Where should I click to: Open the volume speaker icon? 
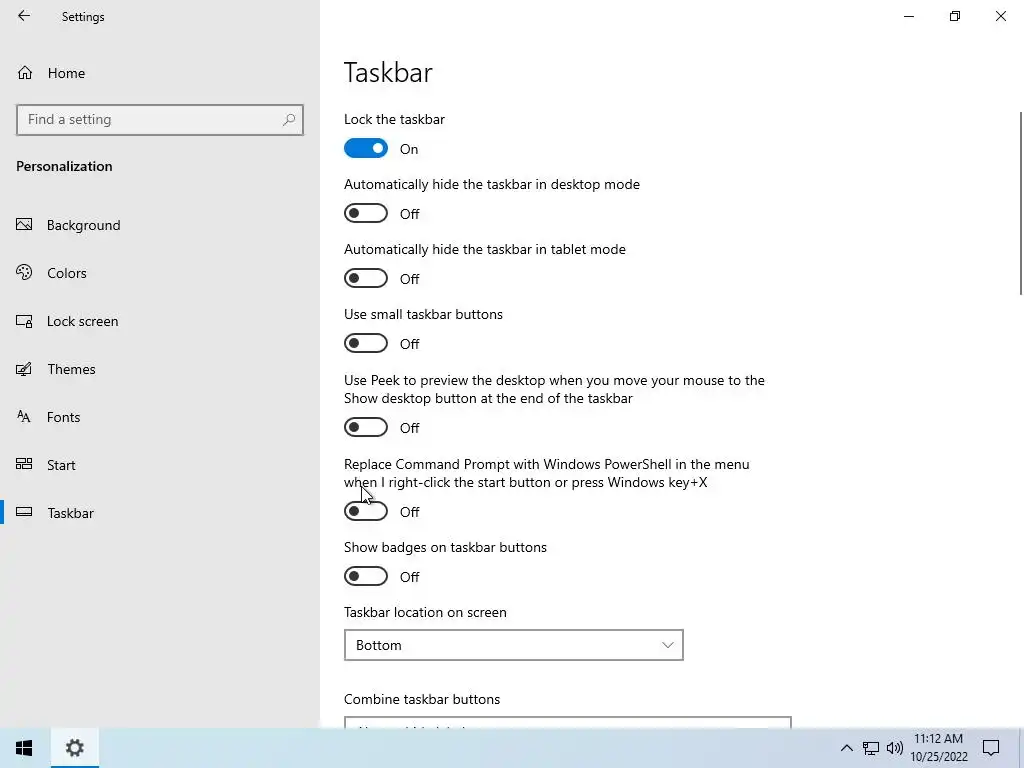(x=895, y=748)
